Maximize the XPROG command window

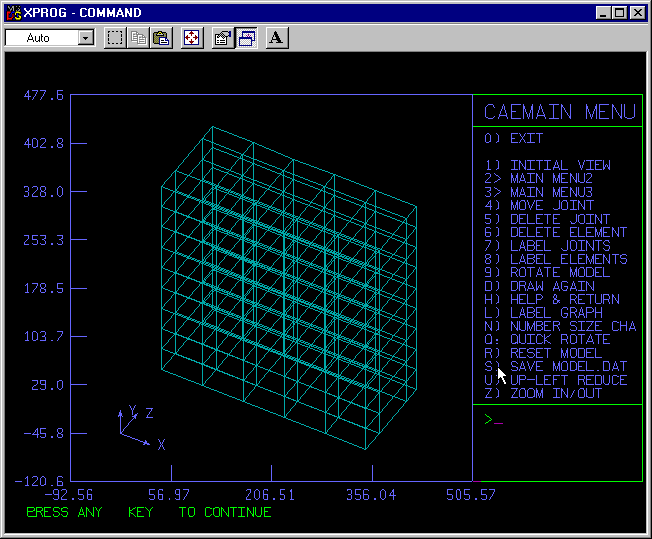coord(620,13)
